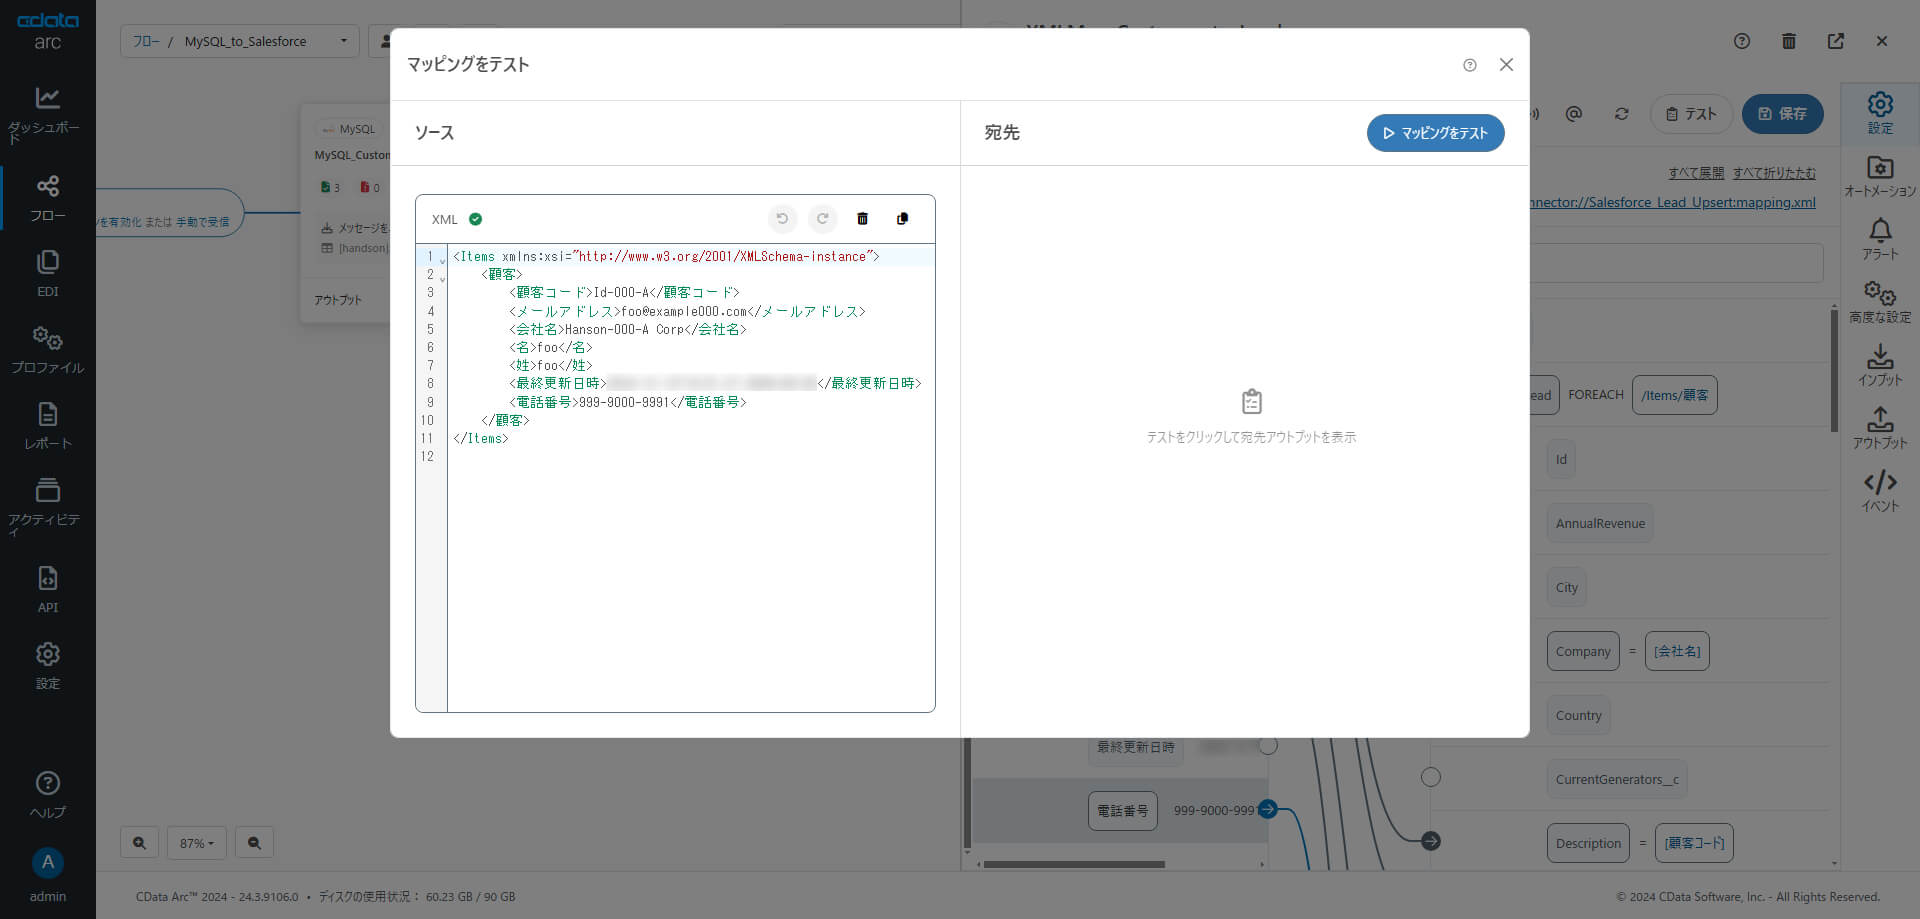Open the admin user avatar menu
The image size is (1920, 919).
[47, 863]
